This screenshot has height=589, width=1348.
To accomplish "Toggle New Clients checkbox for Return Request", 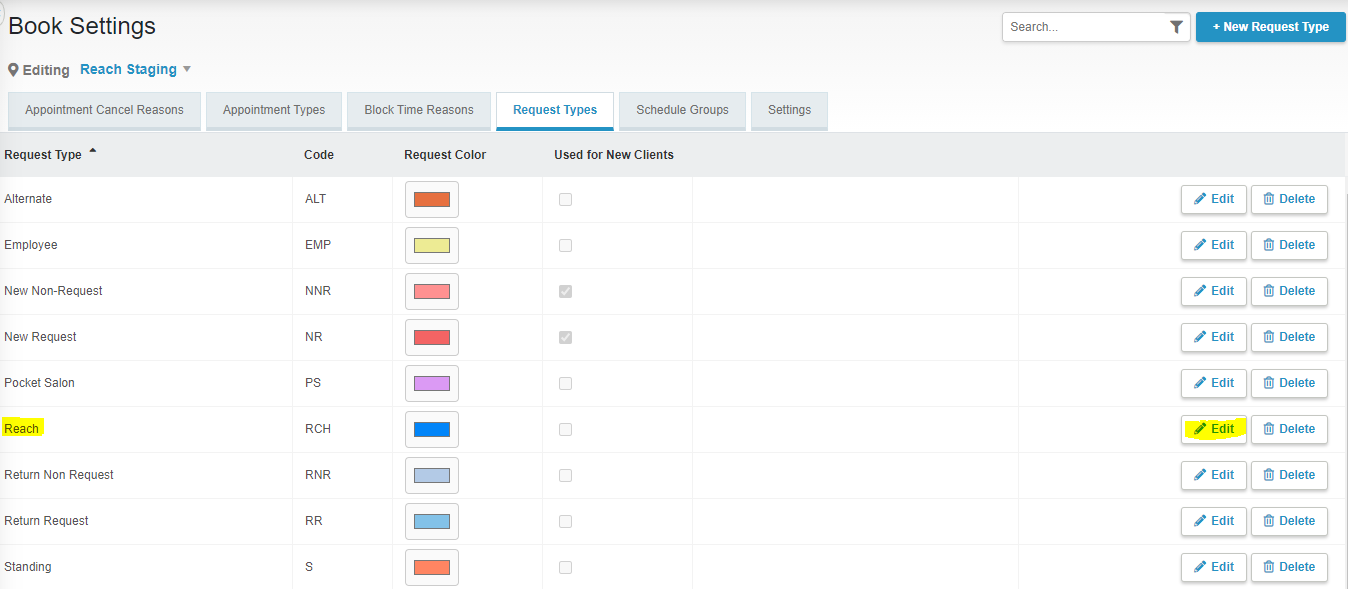I will point(566,521).
